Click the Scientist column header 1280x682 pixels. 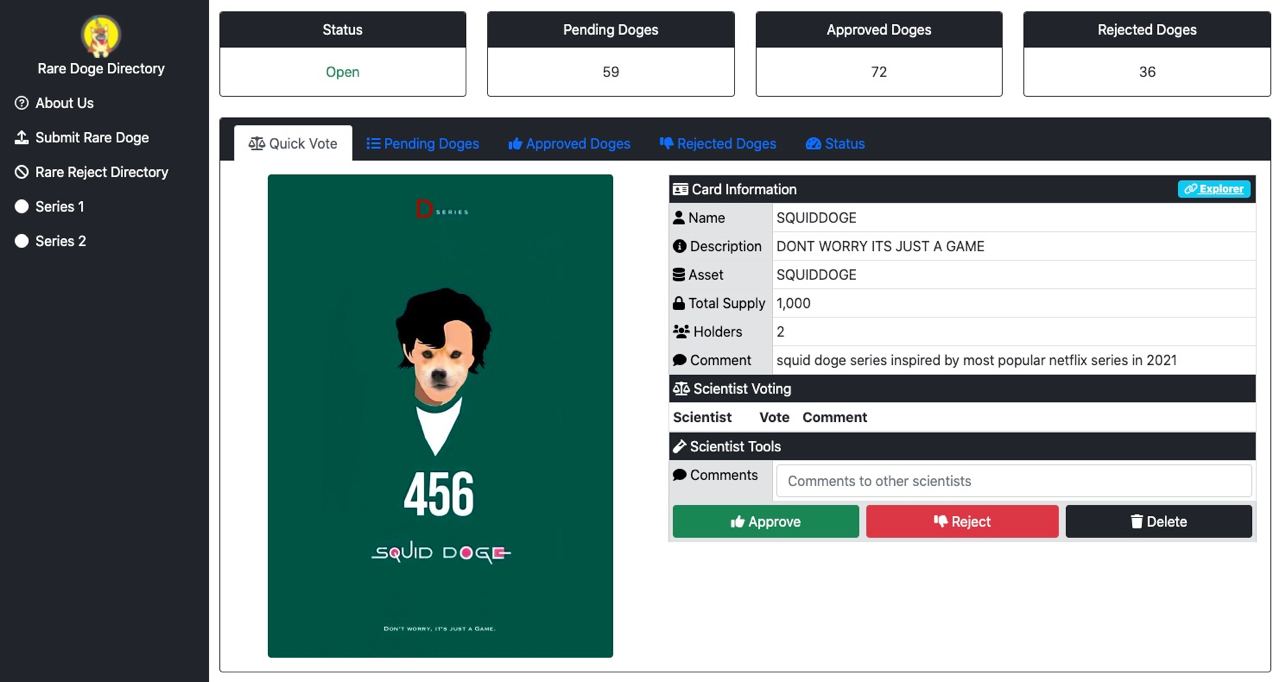702,417
